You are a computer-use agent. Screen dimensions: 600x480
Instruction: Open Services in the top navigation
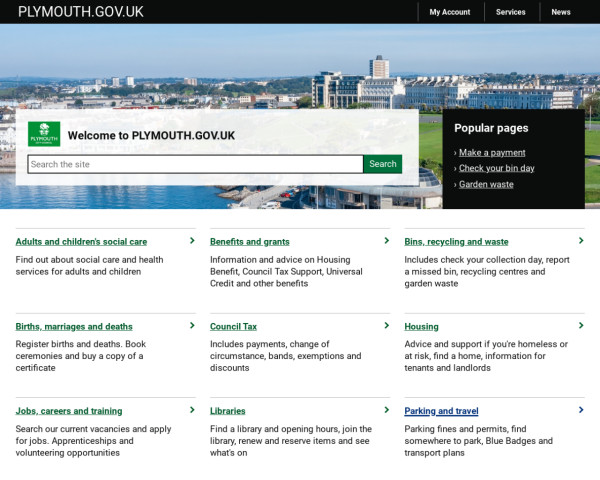(x=510, y=12)
